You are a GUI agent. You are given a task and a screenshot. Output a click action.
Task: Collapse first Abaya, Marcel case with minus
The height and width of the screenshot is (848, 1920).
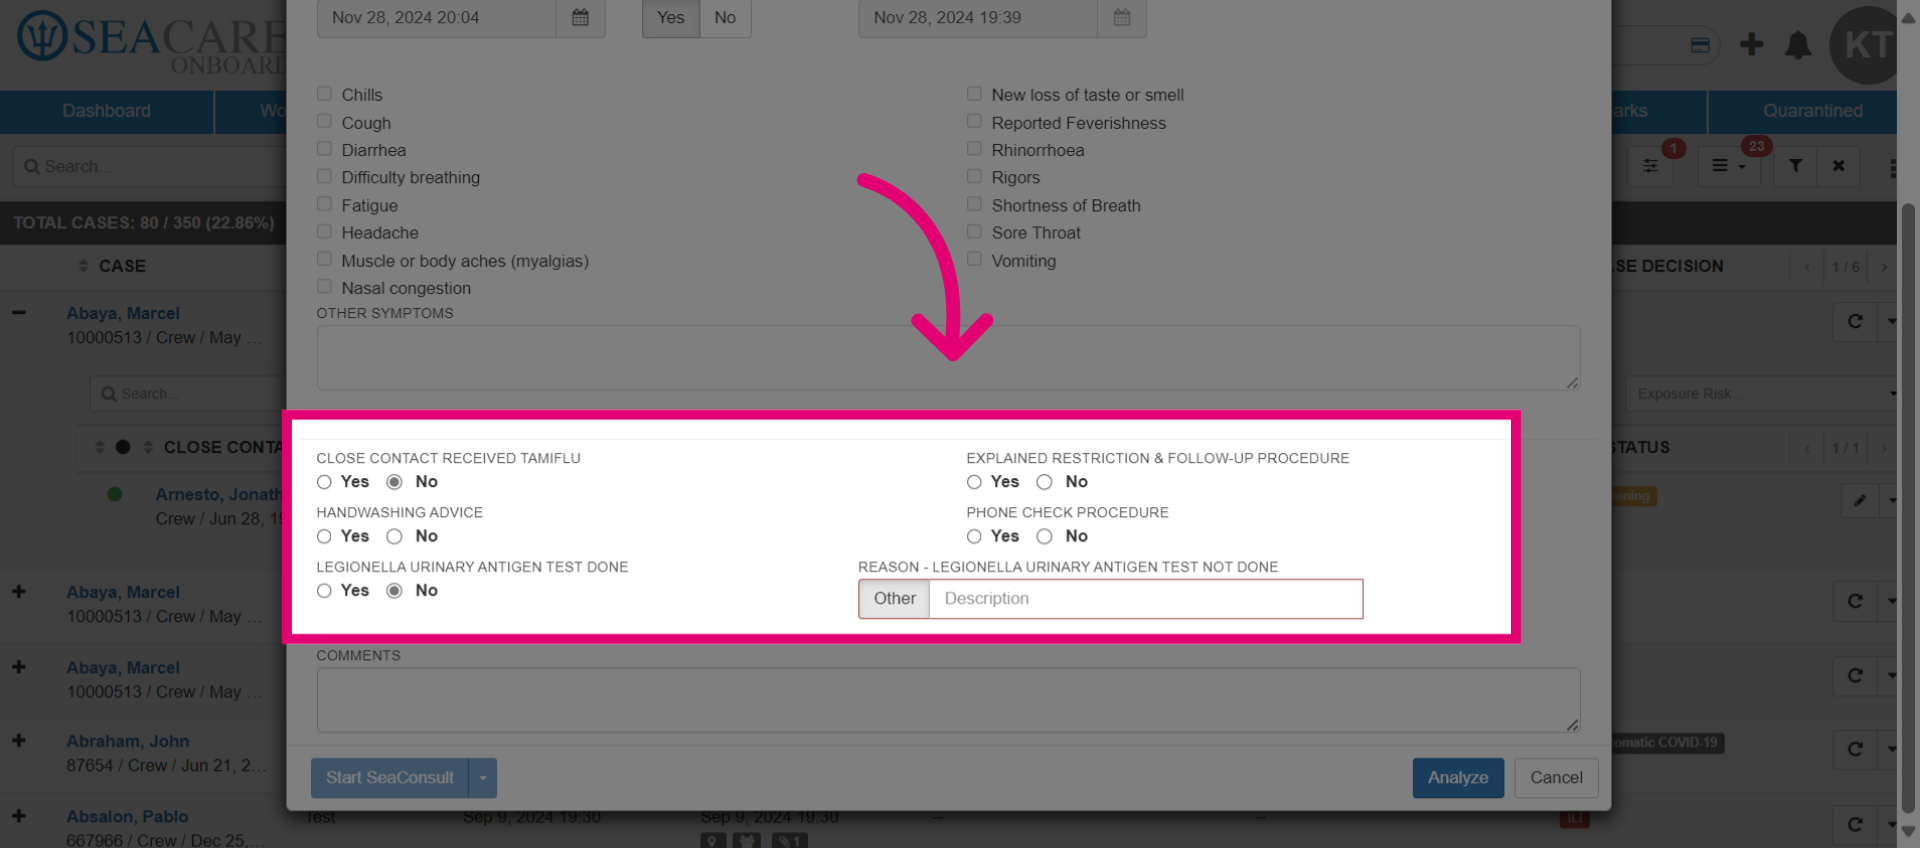click(19, 312)
